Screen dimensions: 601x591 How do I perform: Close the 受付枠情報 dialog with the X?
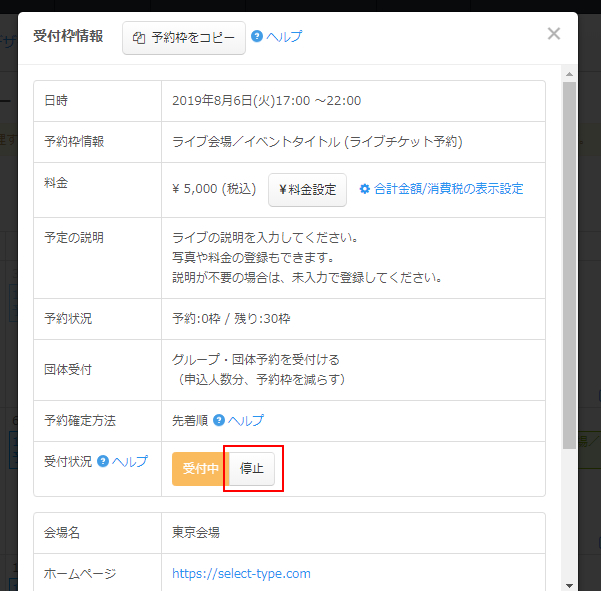click(554, 34)
